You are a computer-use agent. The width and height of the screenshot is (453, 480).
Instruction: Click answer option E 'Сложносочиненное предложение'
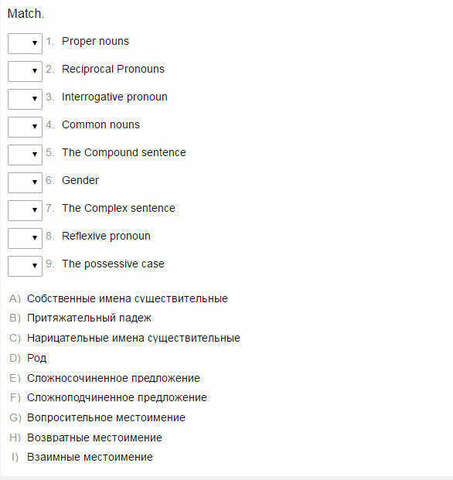coord(114,378)
